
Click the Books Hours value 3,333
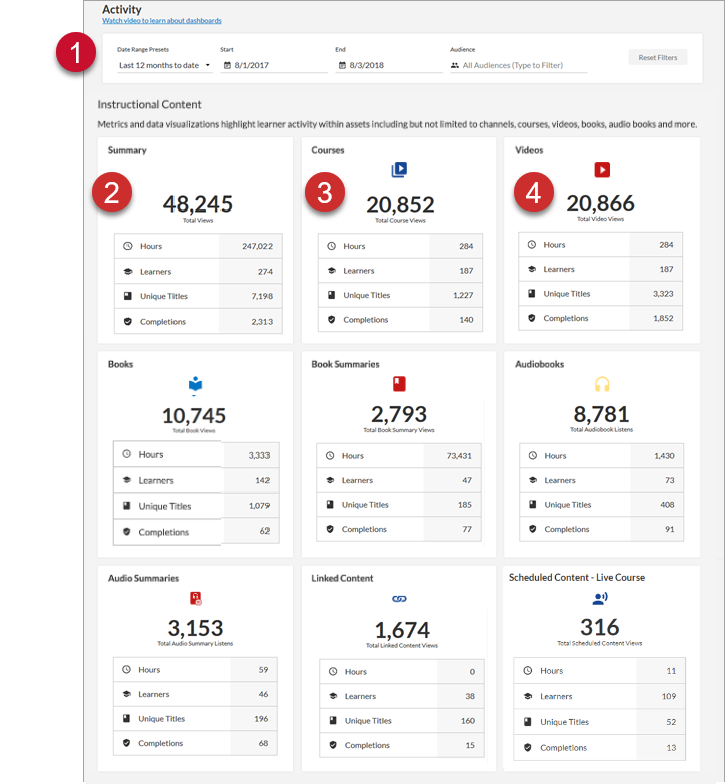259,455
